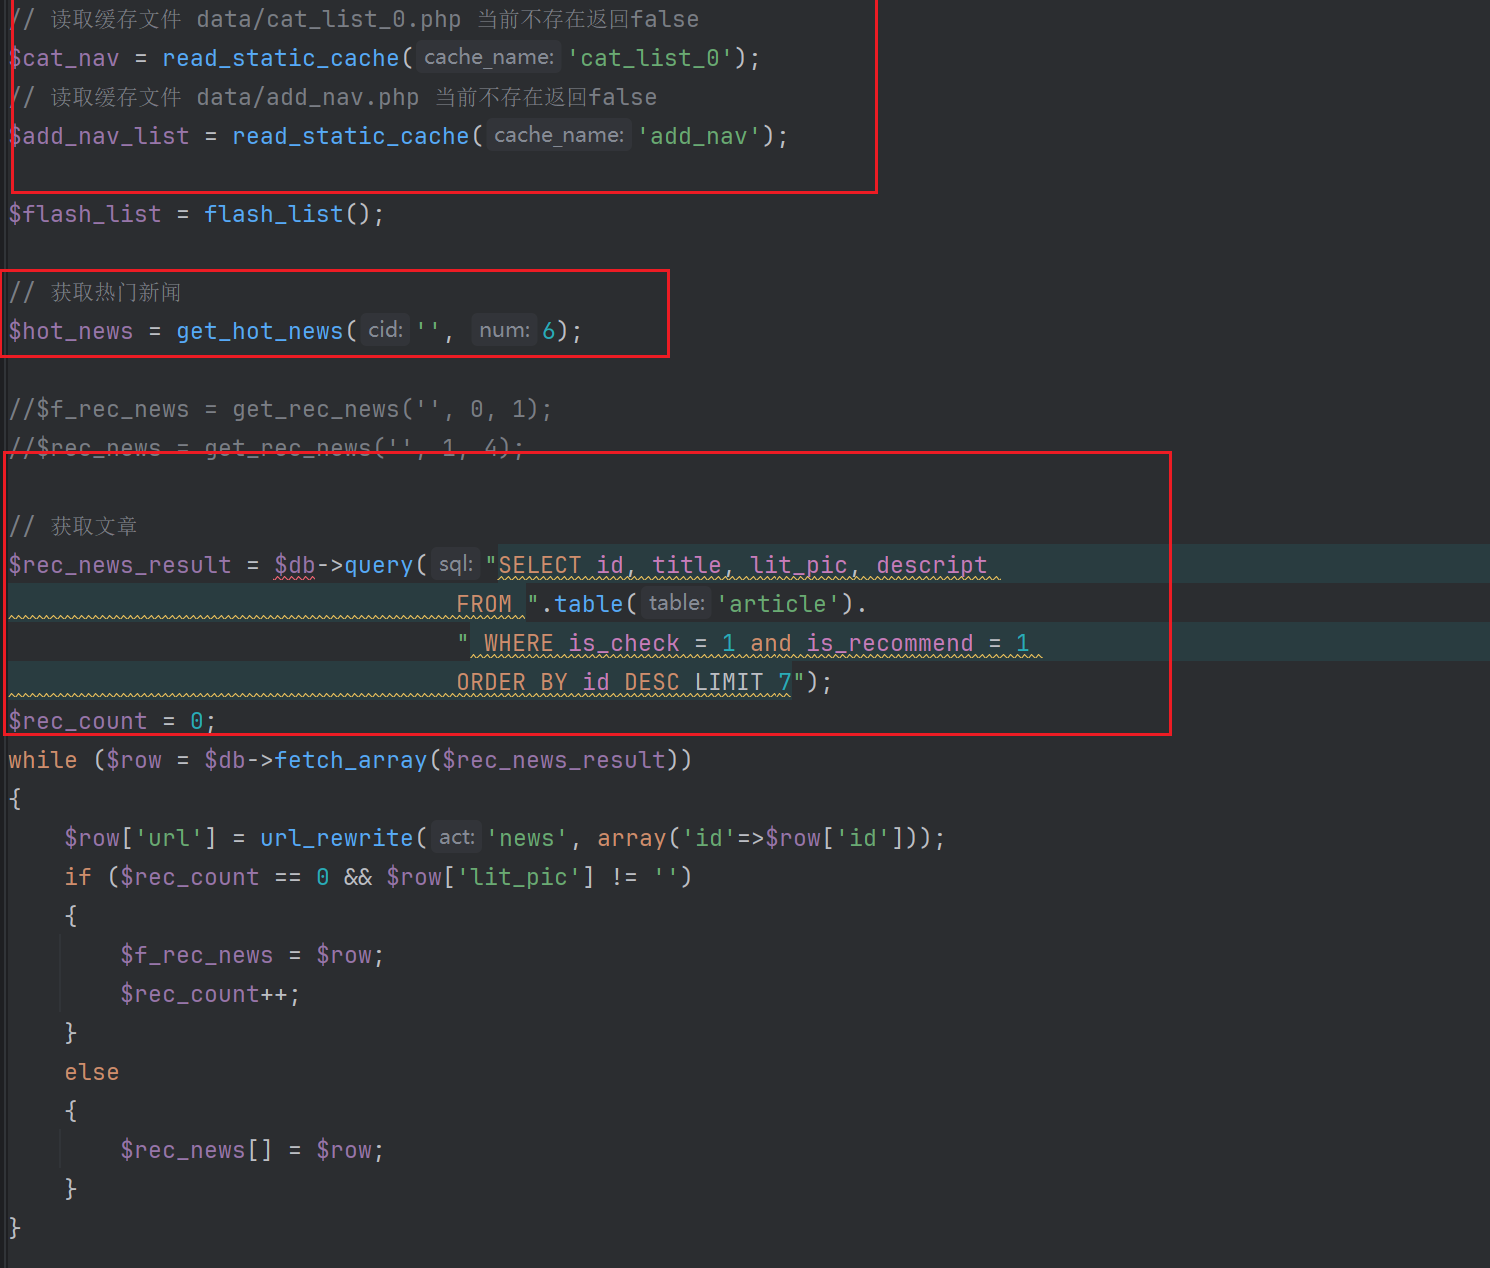Click the num: parameter hint

click(504, 330)
